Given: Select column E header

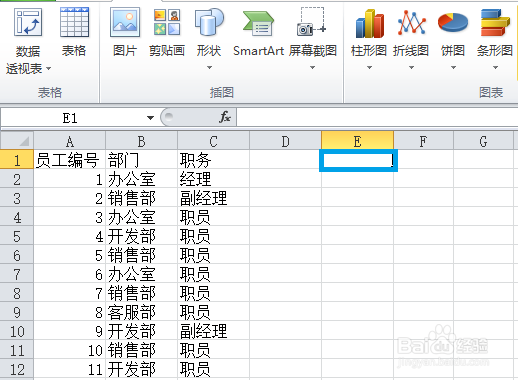Looking at the screenshot, I should [x=357, y=141].
